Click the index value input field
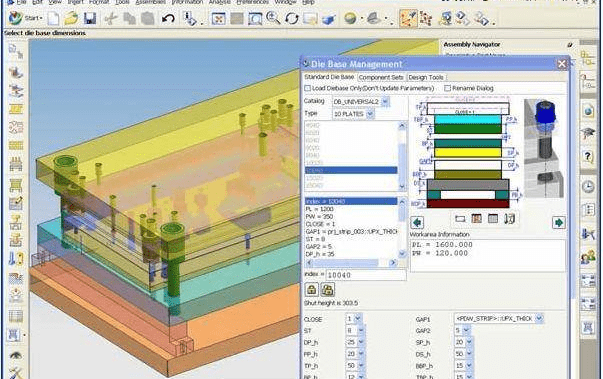The width and height of the screenshot is (603, 379). click(366, 275)
